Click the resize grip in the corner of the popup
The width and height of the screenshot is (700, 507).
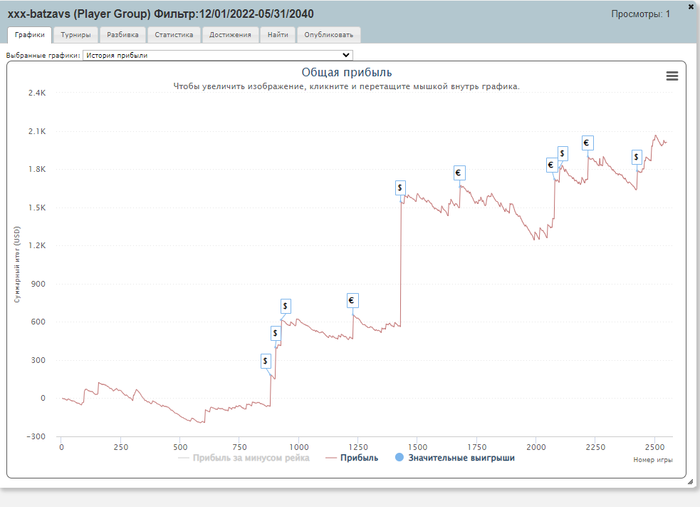pos(690,481)
